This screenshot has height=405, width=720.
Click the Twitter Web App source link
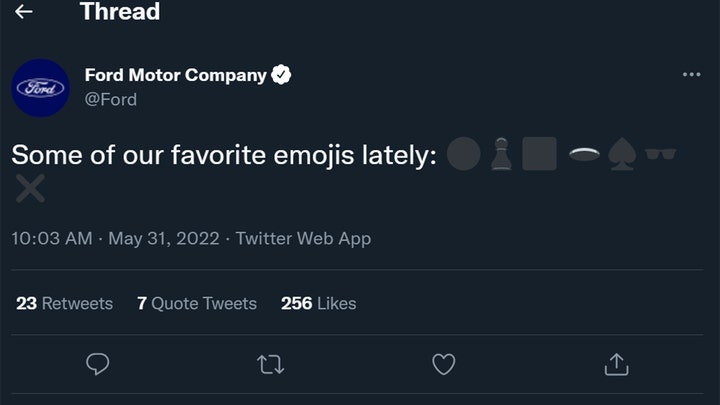[x=303, y=239]
